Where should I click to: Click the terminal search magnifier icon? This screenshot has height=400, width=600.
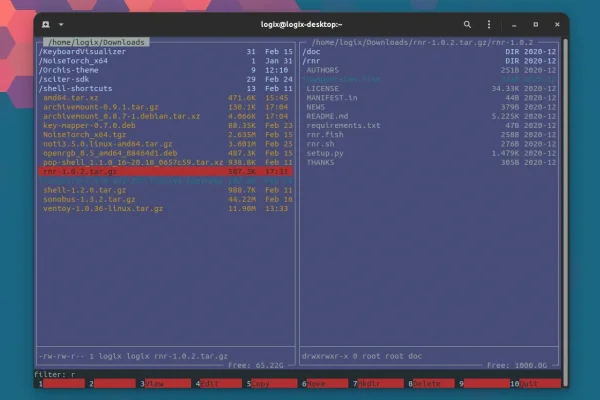coord(467,24)
